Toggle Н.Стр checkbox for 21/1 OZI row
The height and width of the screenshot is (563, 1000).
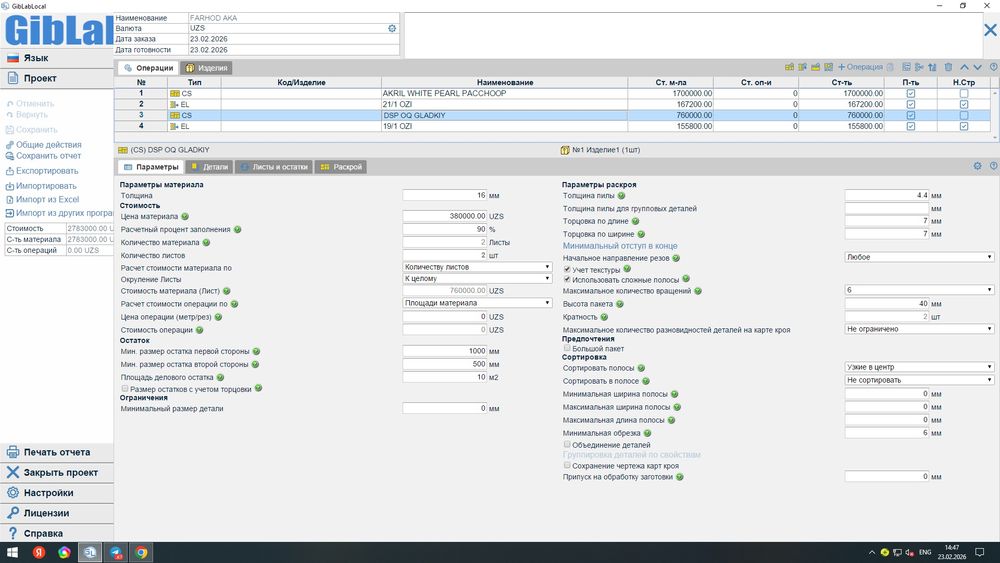[964, 104]
